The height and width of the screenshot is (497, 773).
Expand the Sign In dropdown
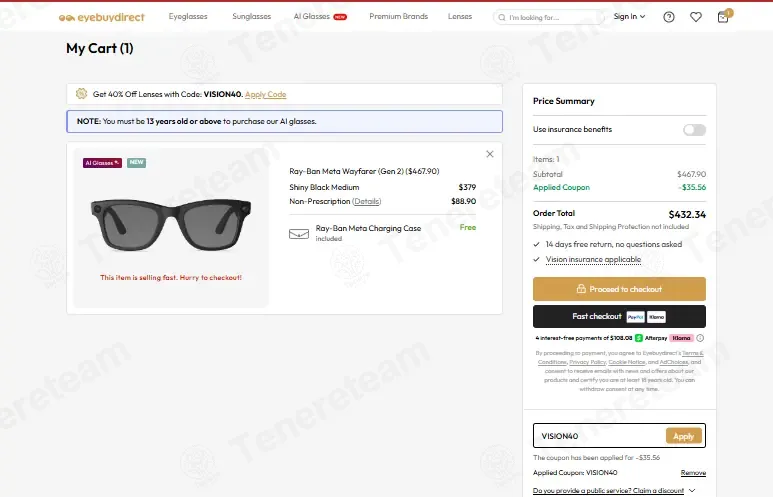click(x=629, y=17)
